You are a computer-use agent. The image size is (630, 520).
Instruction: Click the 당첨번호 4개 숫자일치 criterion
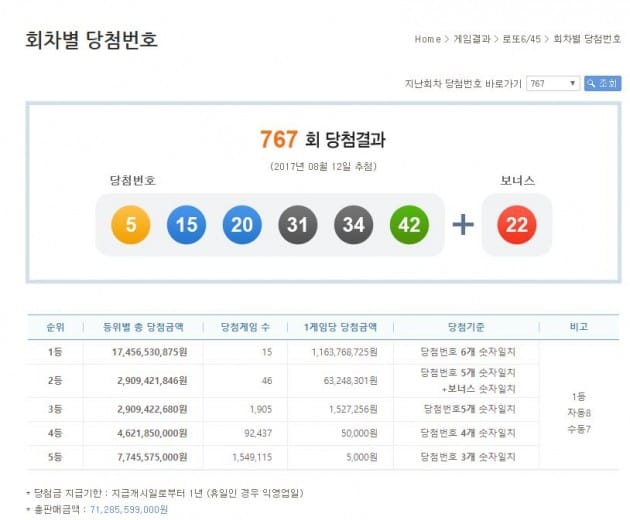[468, 433]
